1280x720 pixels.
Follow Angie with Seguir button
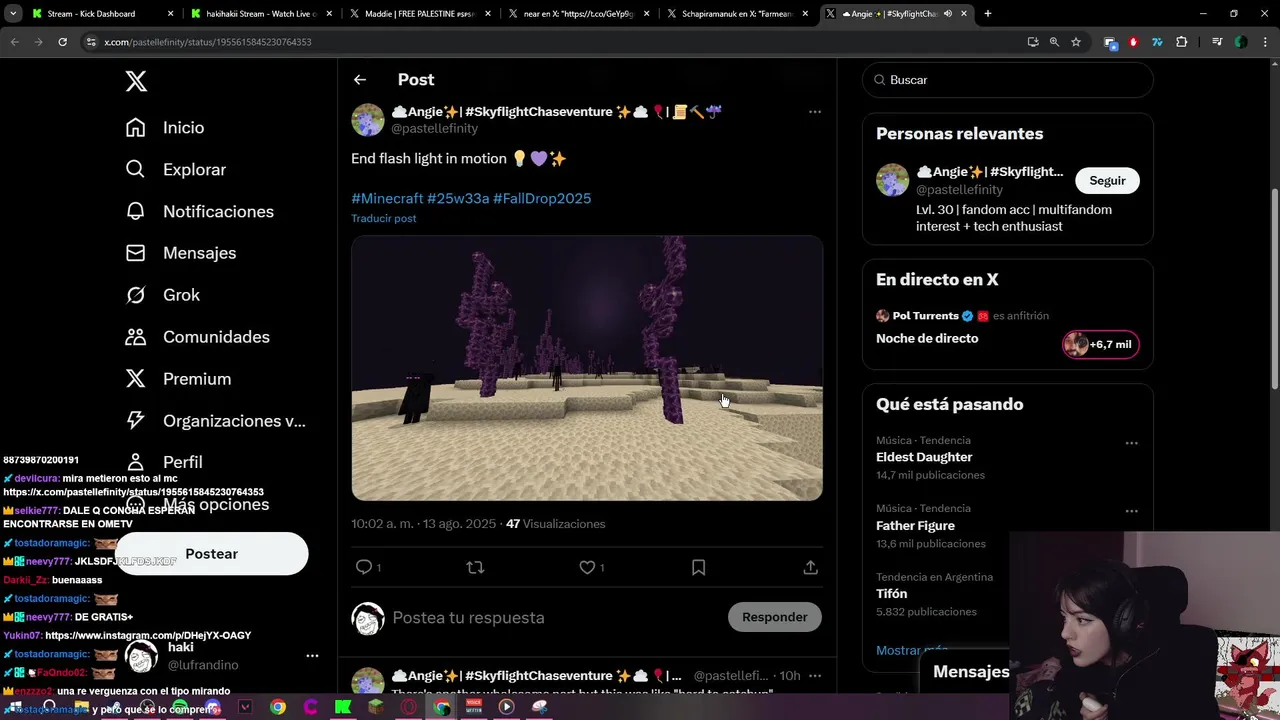click(1107, 180)
